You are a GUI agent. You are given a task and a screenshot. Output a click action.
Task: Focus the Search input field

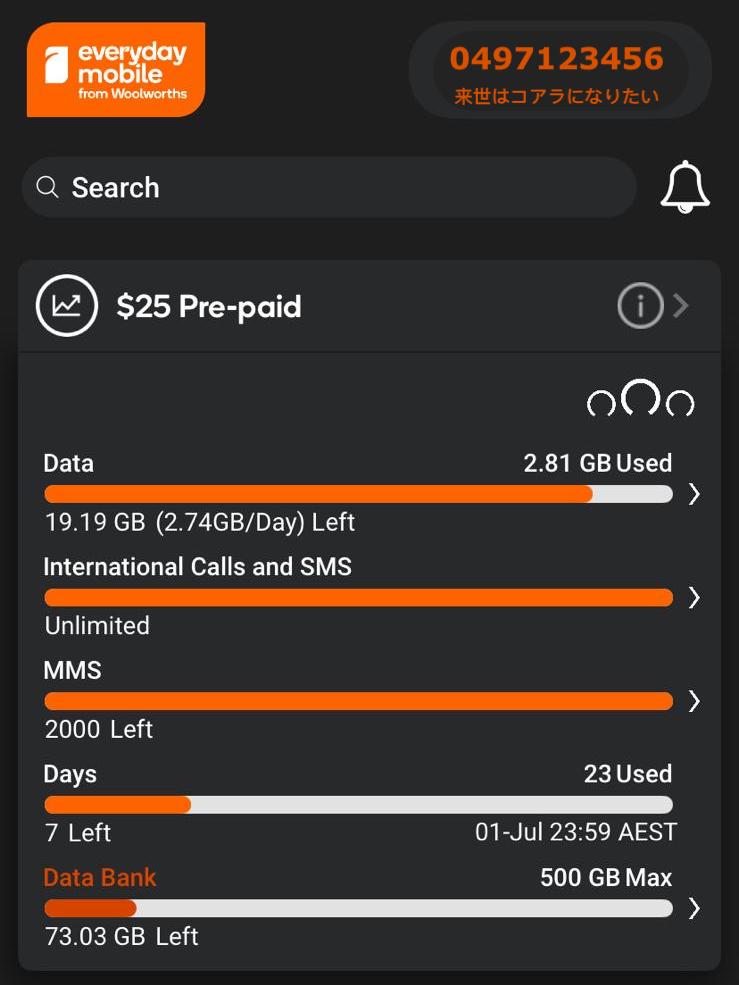[x=340, y=187]
